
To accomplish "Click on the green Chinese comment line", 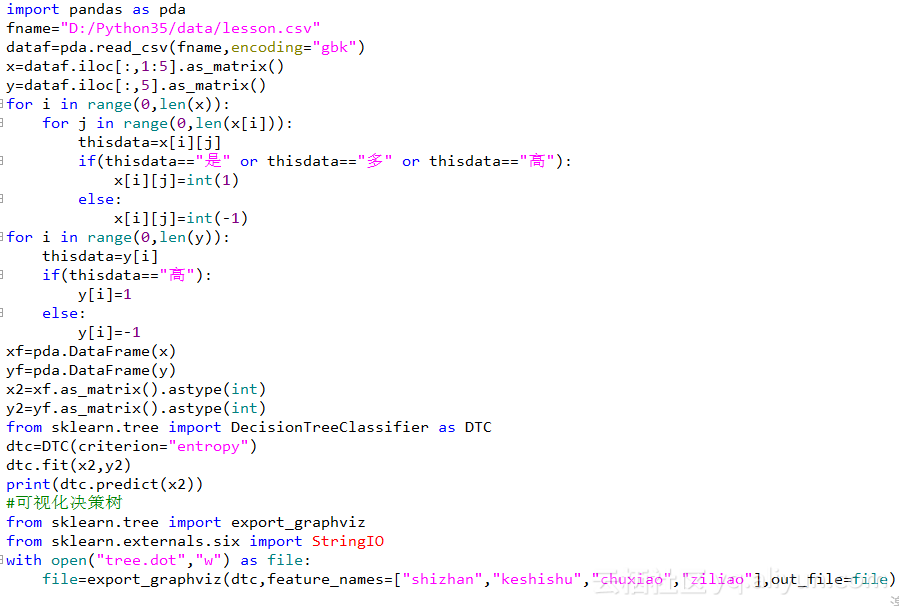I will click(x=64, y=503).
